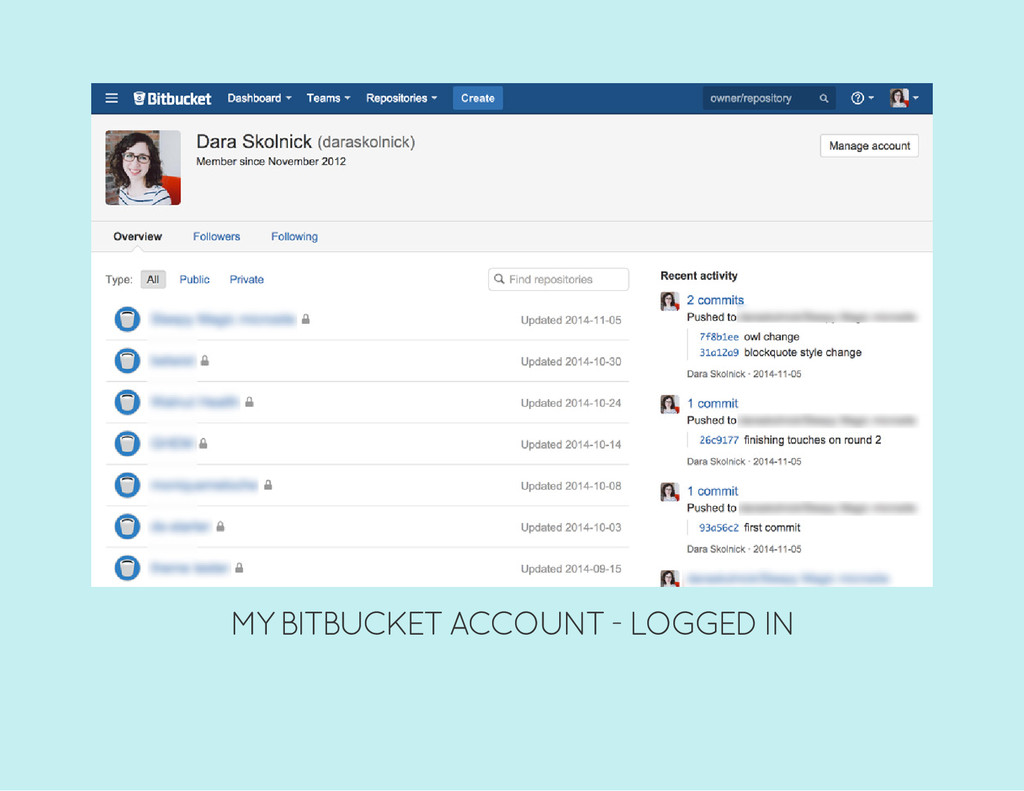
Task: Click the Manage account button
Action: [x=869, y=146]
